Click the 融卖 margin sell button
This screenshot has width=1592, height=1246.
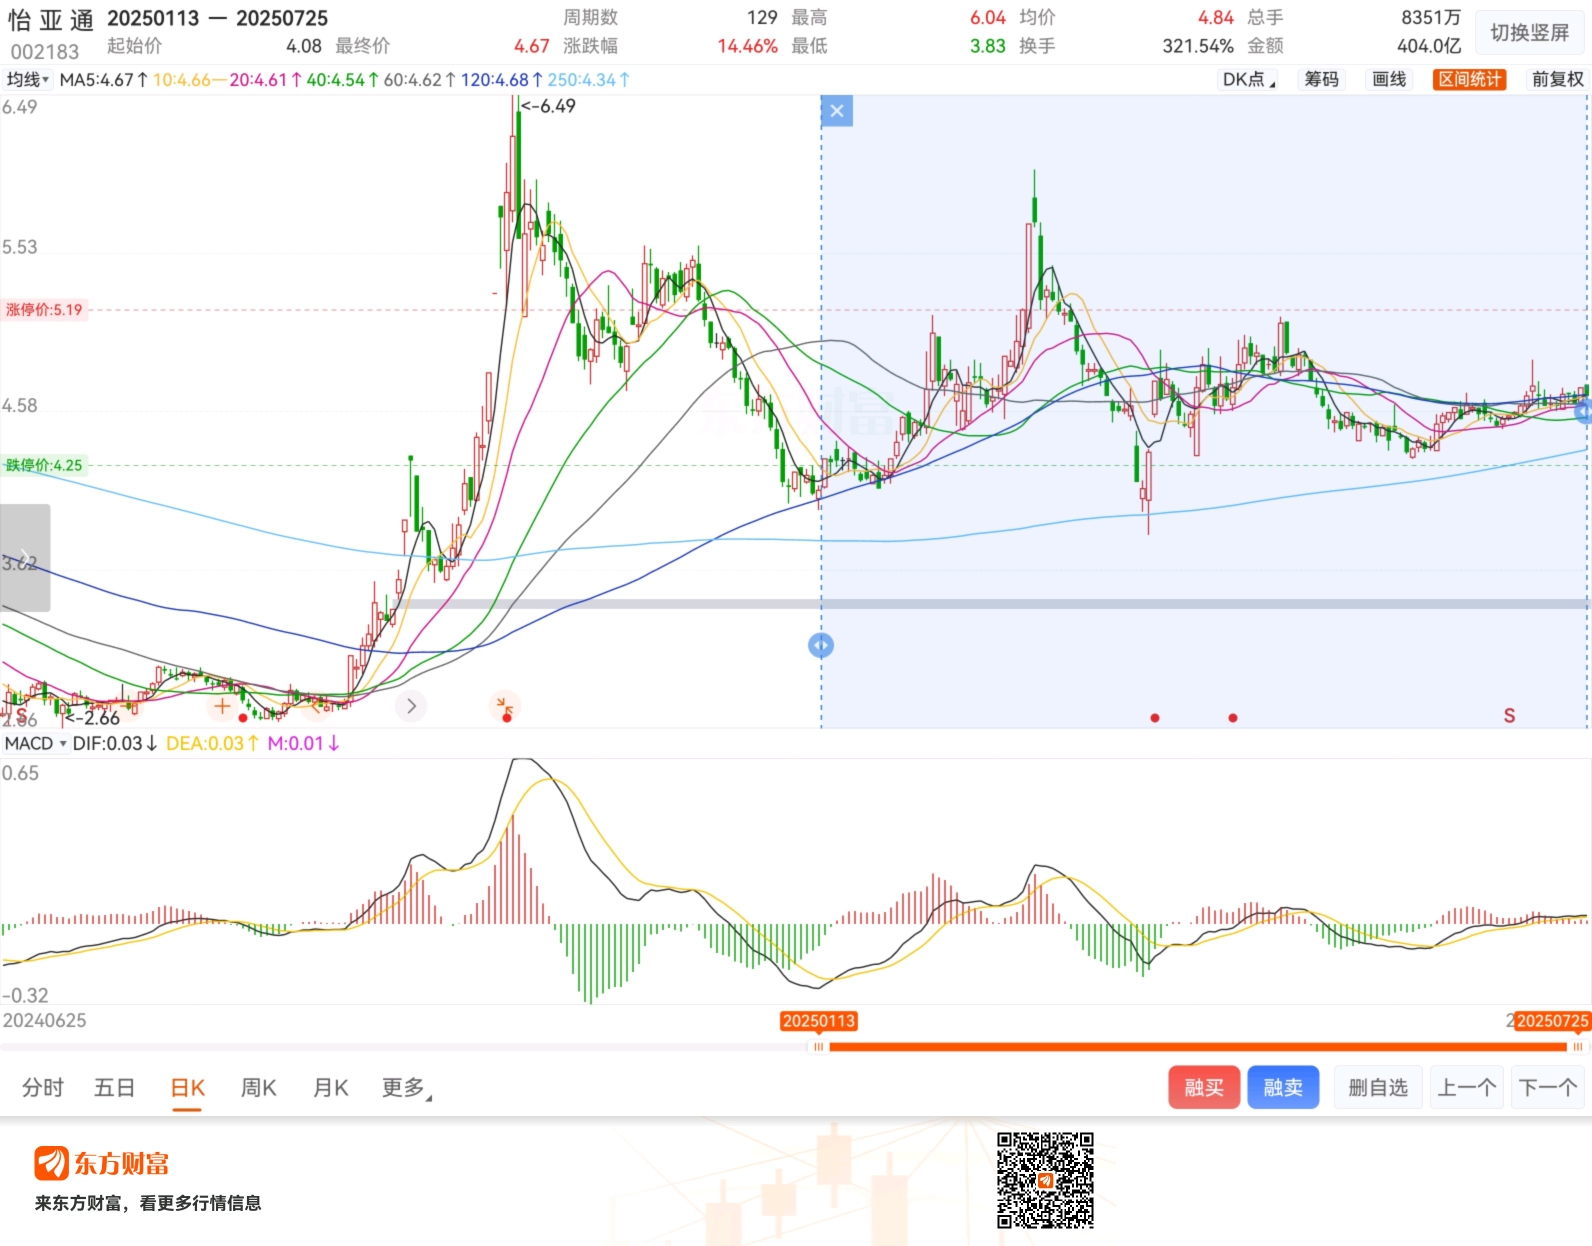(x=1283, y=1087)
